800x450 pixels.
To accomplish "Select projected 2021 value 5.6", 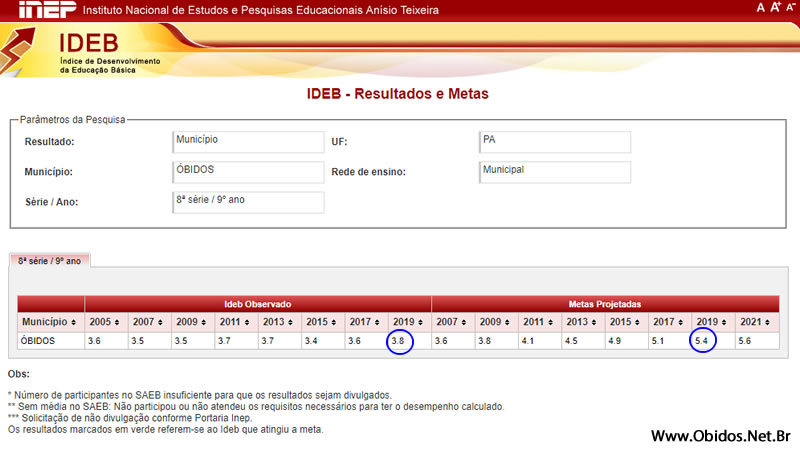I will (757, 341).
